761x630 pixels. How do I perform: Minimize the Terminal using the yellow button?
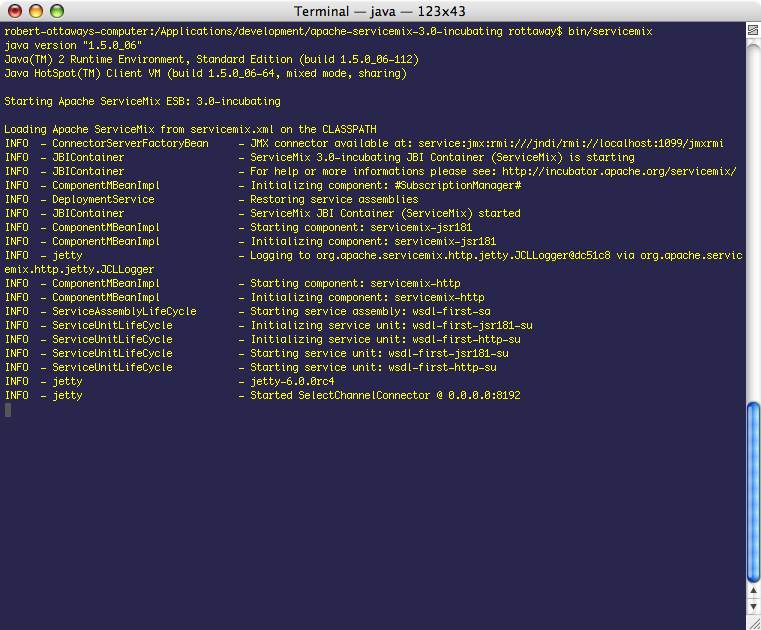coord(36,11)
